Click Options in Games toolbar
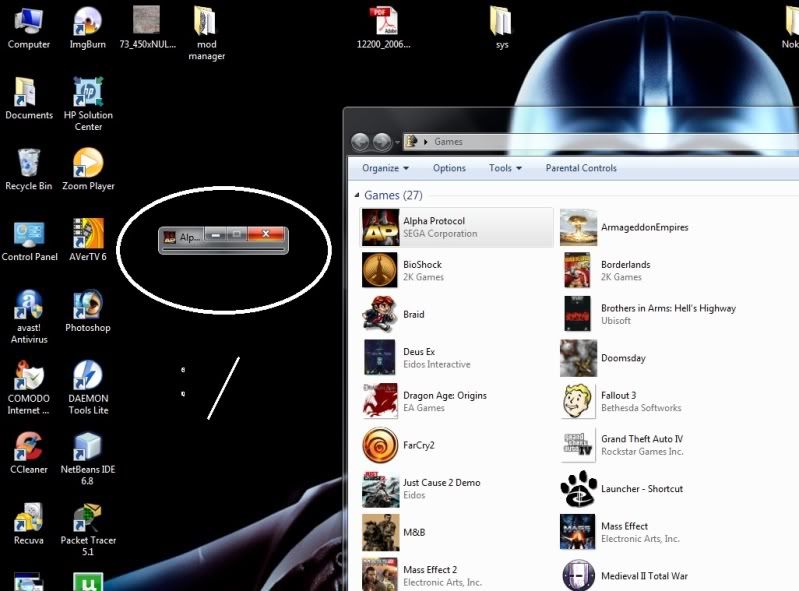 tap(449, 168)
